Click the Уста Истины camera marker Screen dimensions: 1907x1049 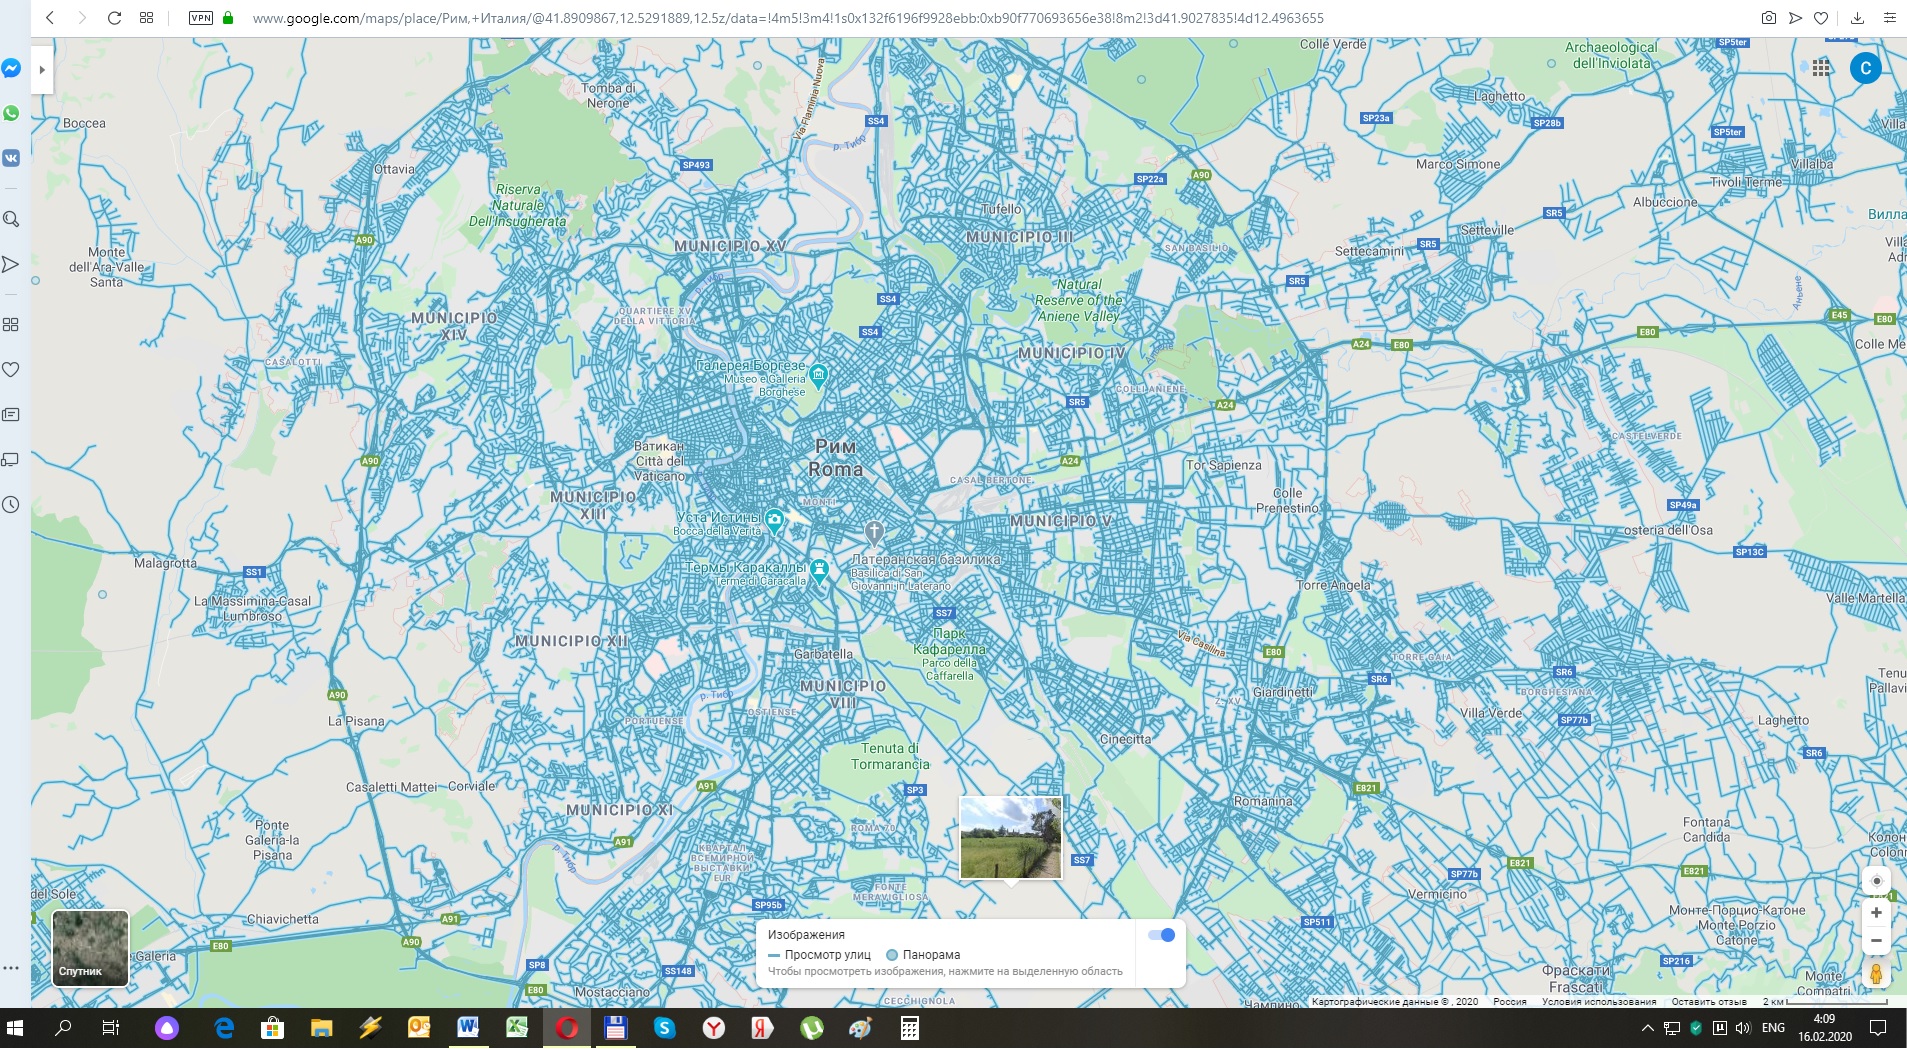774,520
